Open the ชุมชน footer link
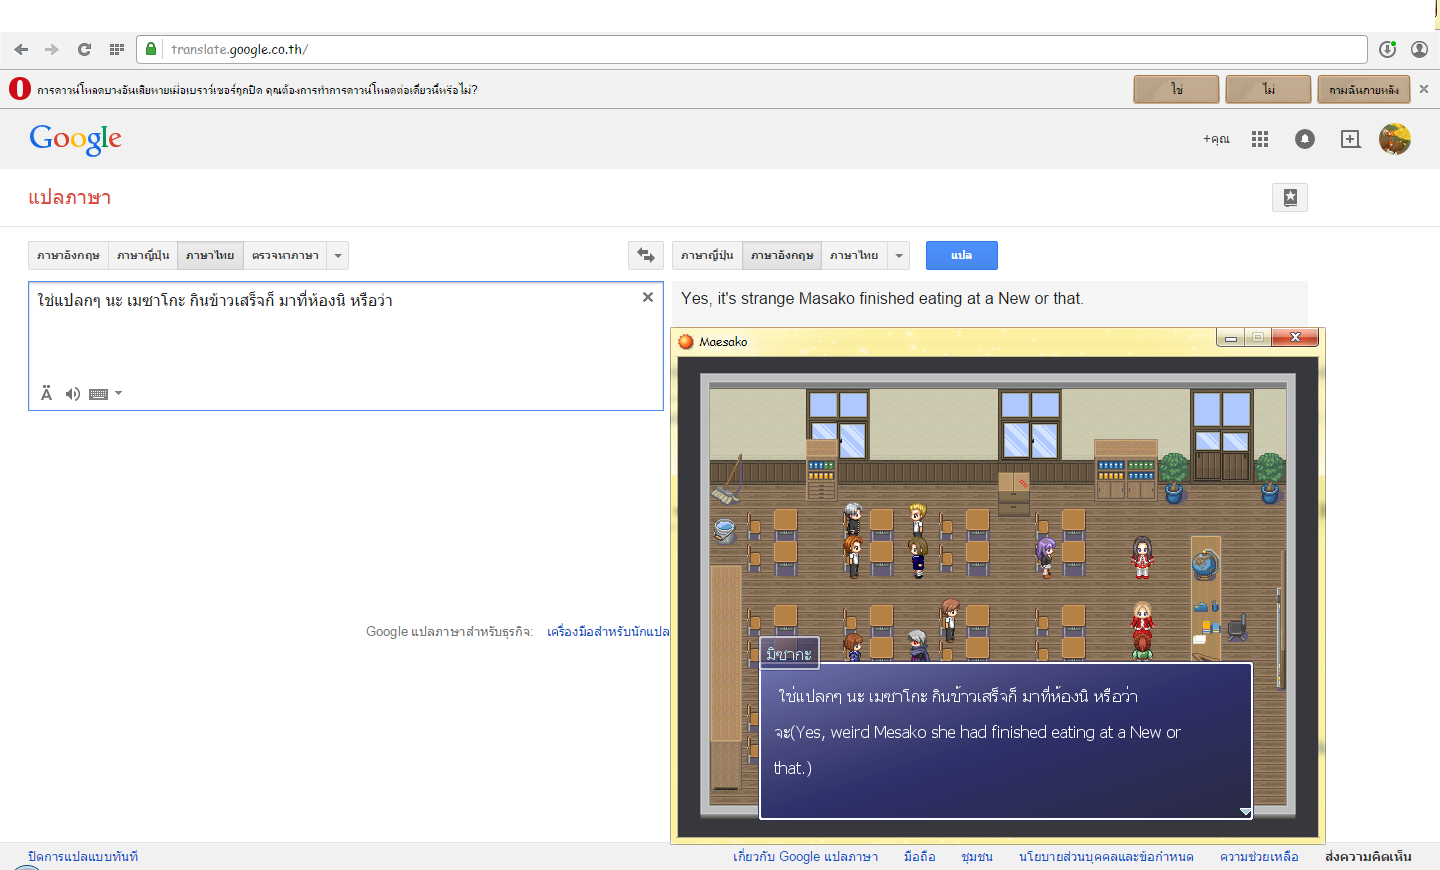The image size is (1440, 870). click(977, 856)
